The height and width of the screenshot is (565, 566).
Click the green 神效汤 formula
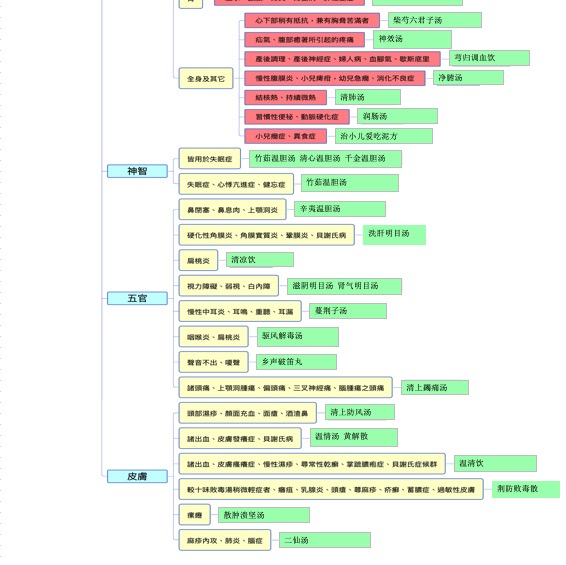pos(413,39)
